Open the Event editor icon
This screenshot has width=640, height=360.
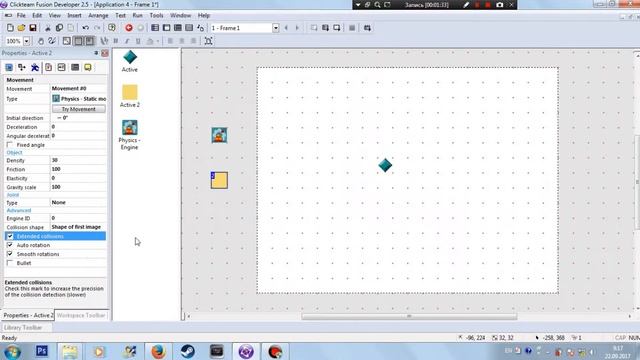coord(178,28)
